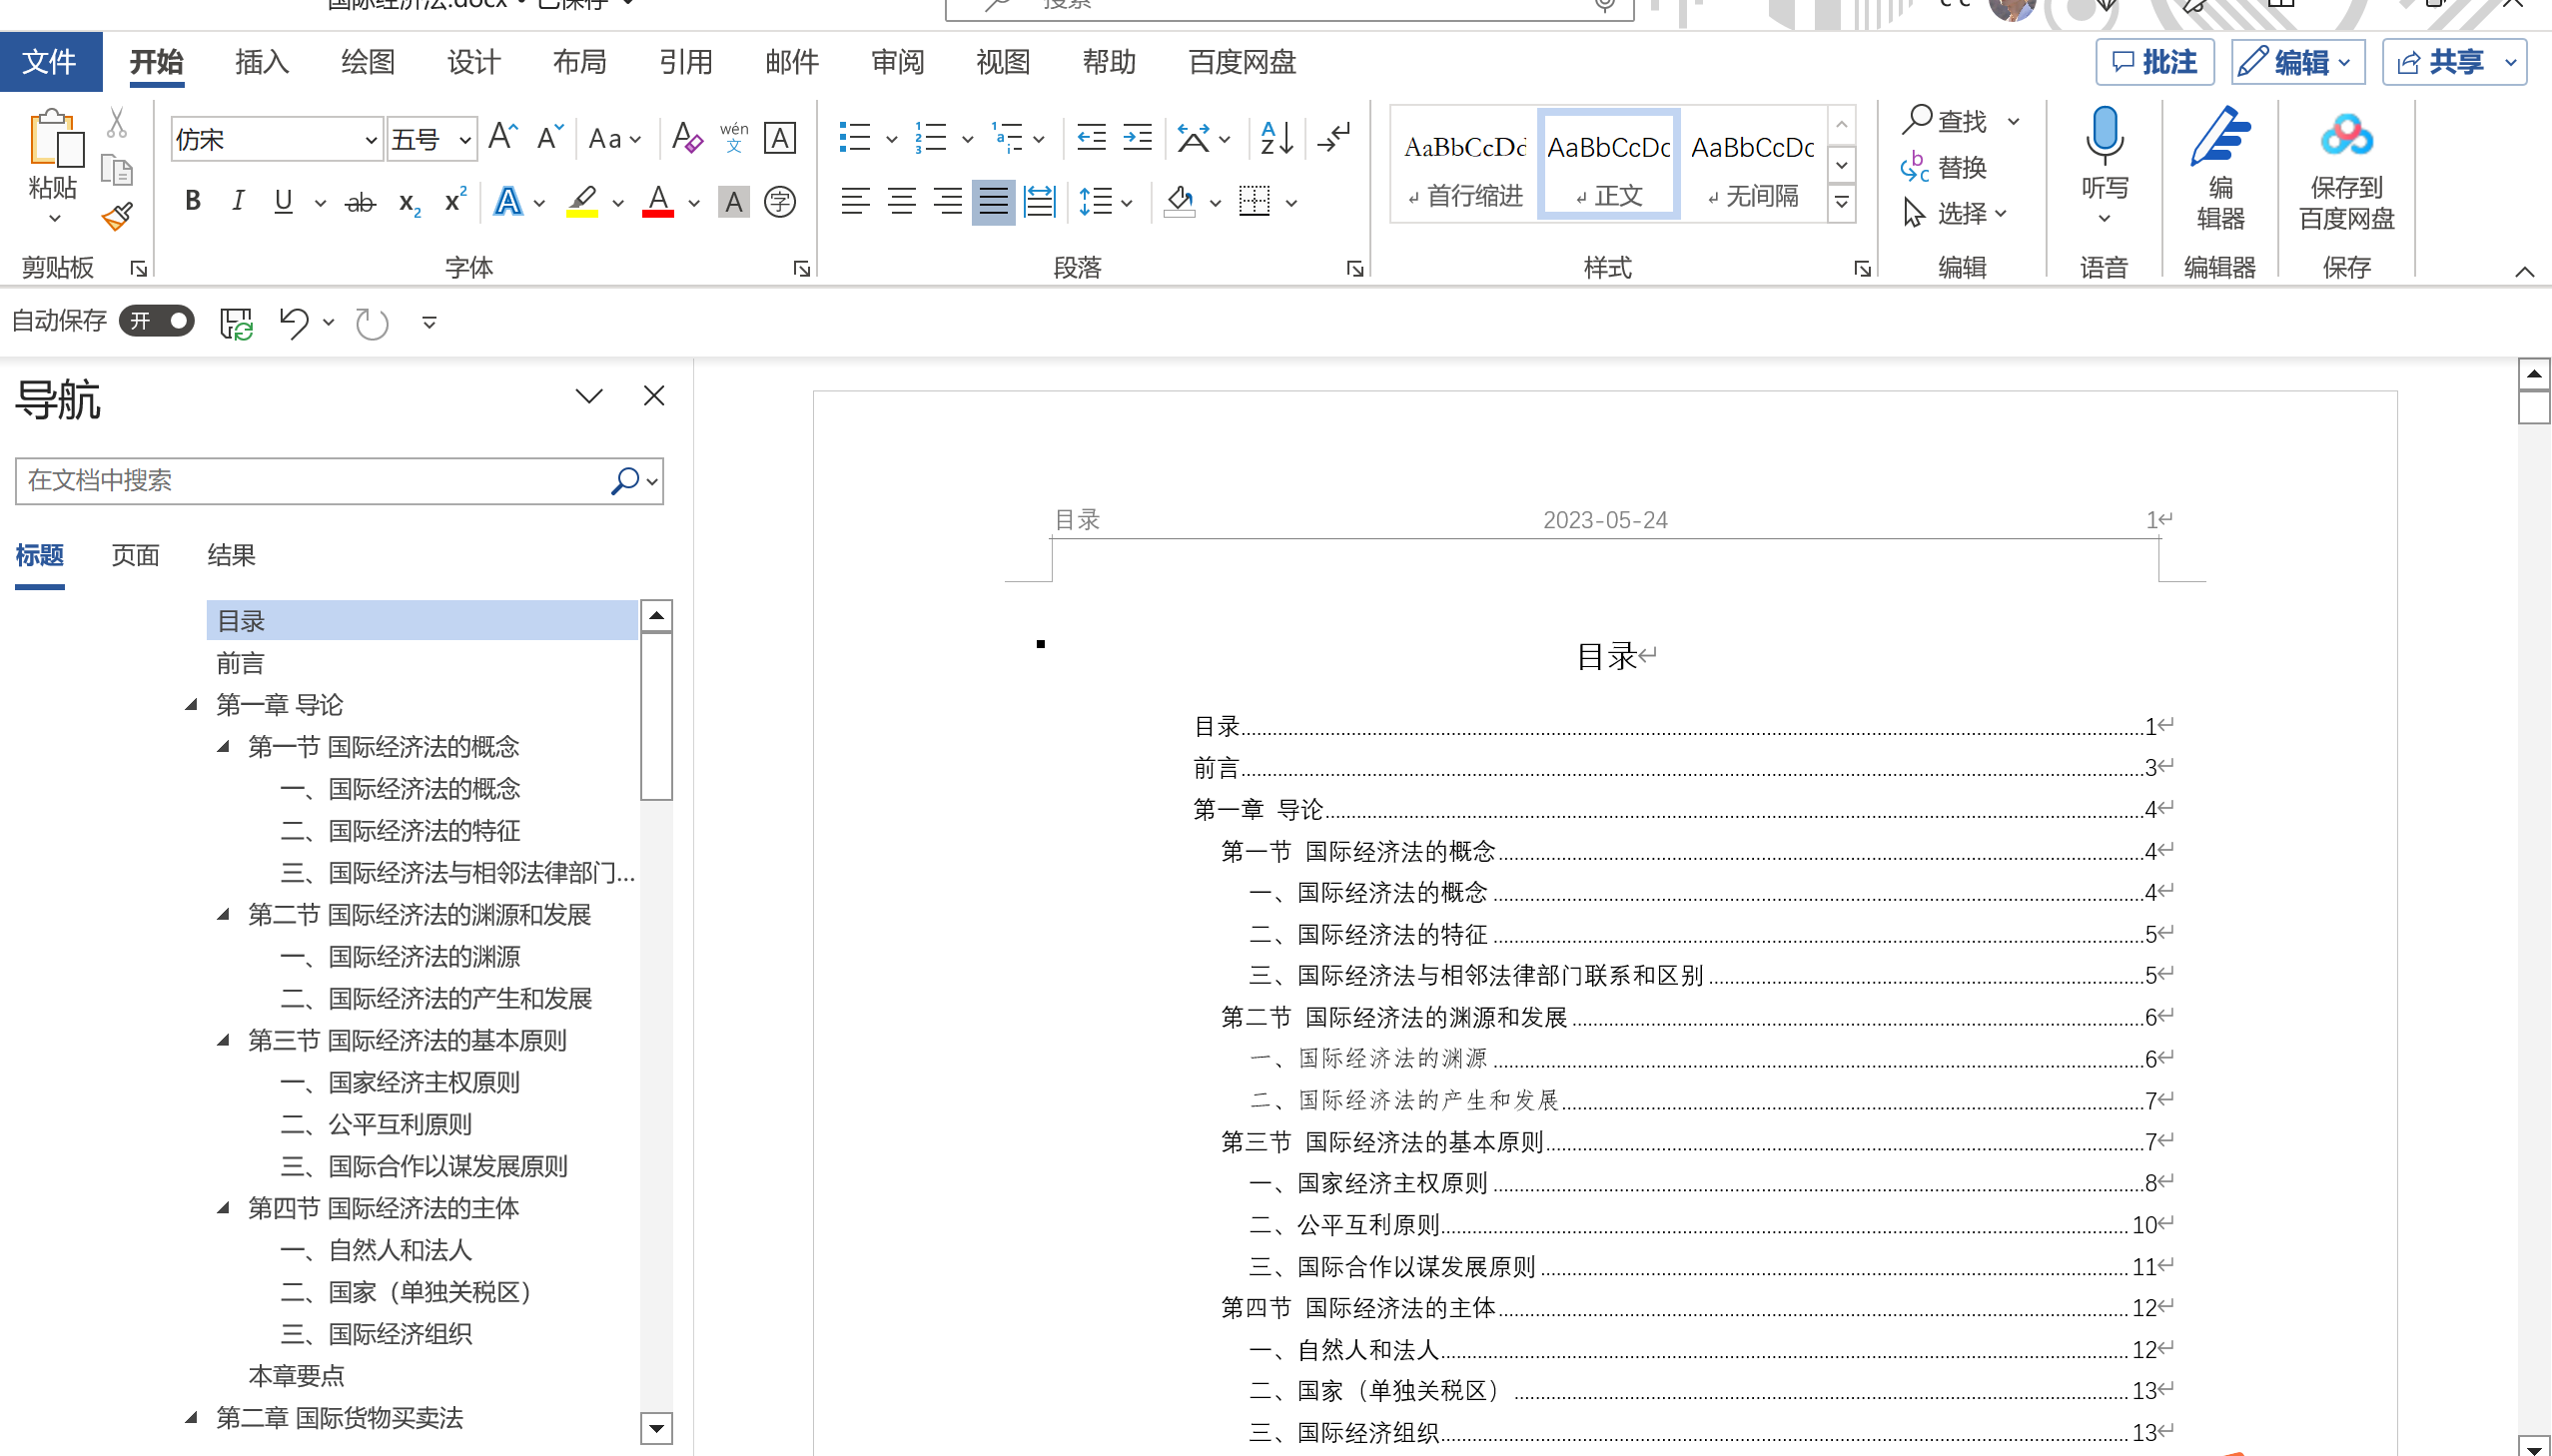Open the 结果 tab in navigation pane
This screenshot has height=1456, width=2552.
[231, 555]
